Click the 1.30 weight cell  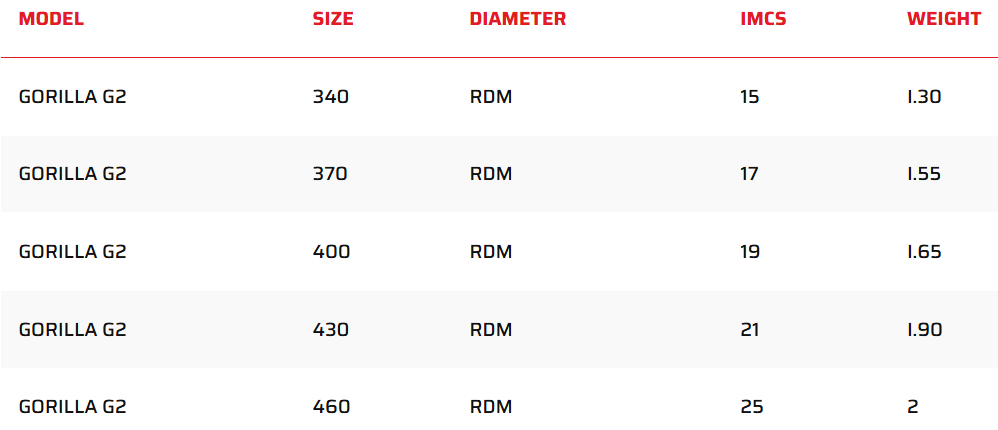pyautogui.click(x=924, y=97)
